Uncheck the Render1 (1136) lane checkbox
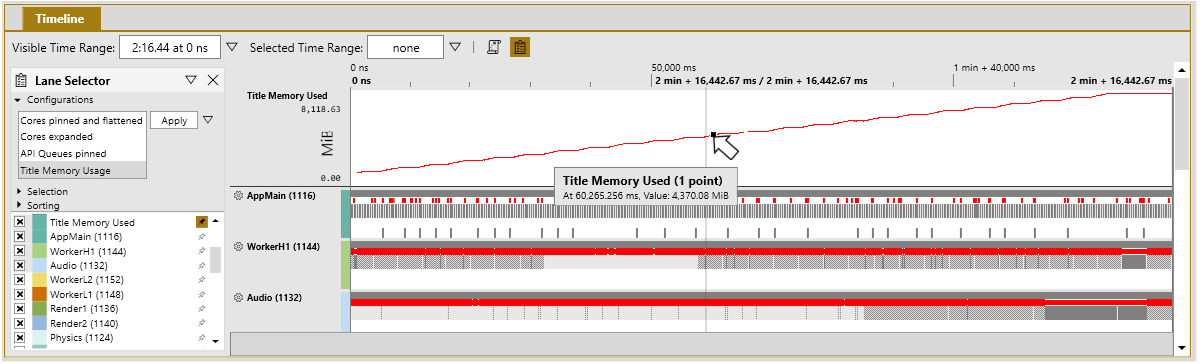Screen dimensions: 1203x364 19,309
